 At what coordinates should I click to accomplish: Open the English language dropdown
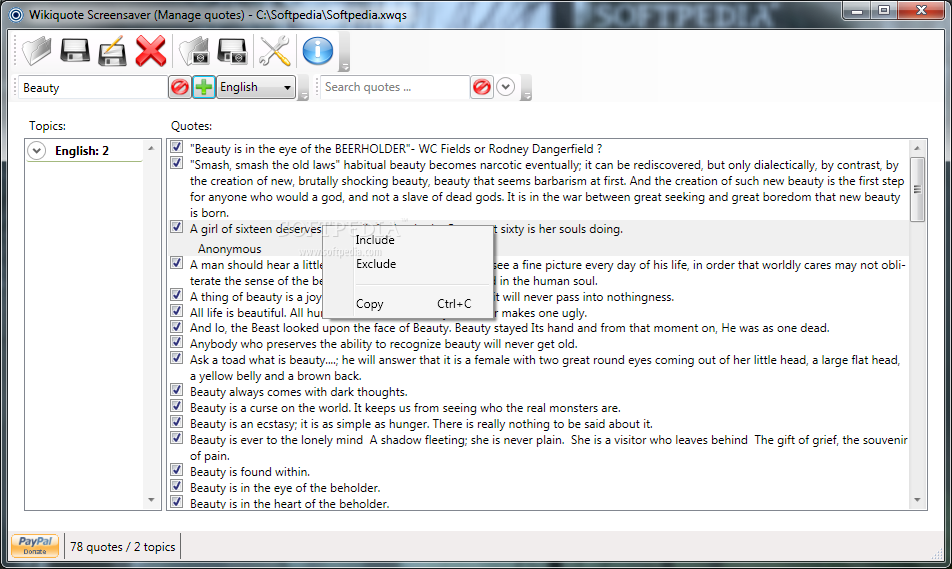click(x=256, y=87)
